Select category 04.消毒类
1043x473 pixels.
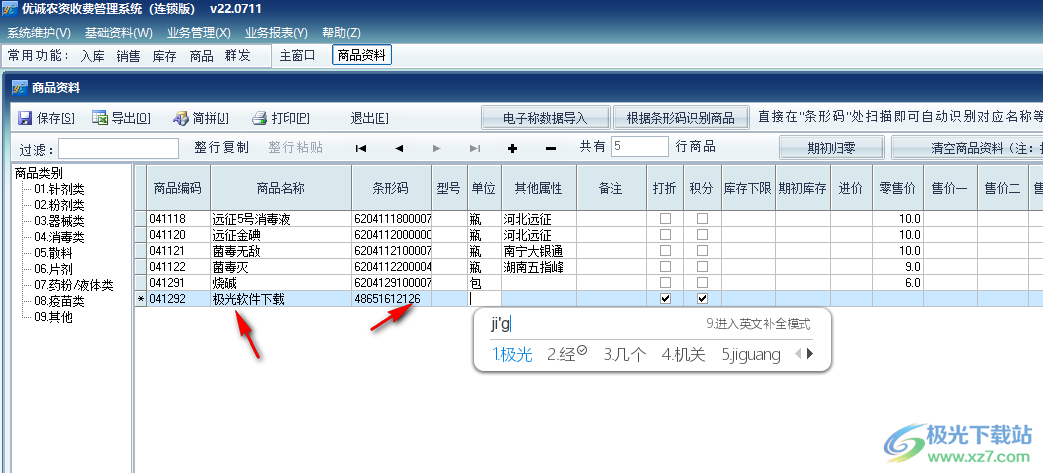point(59,237)
